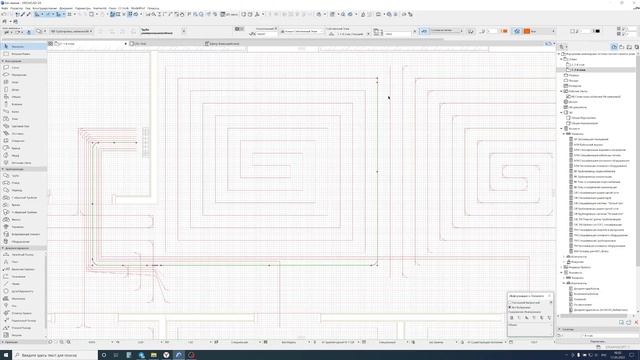
Task: Open the Конструирование menu
Action: tap(45, 8)
